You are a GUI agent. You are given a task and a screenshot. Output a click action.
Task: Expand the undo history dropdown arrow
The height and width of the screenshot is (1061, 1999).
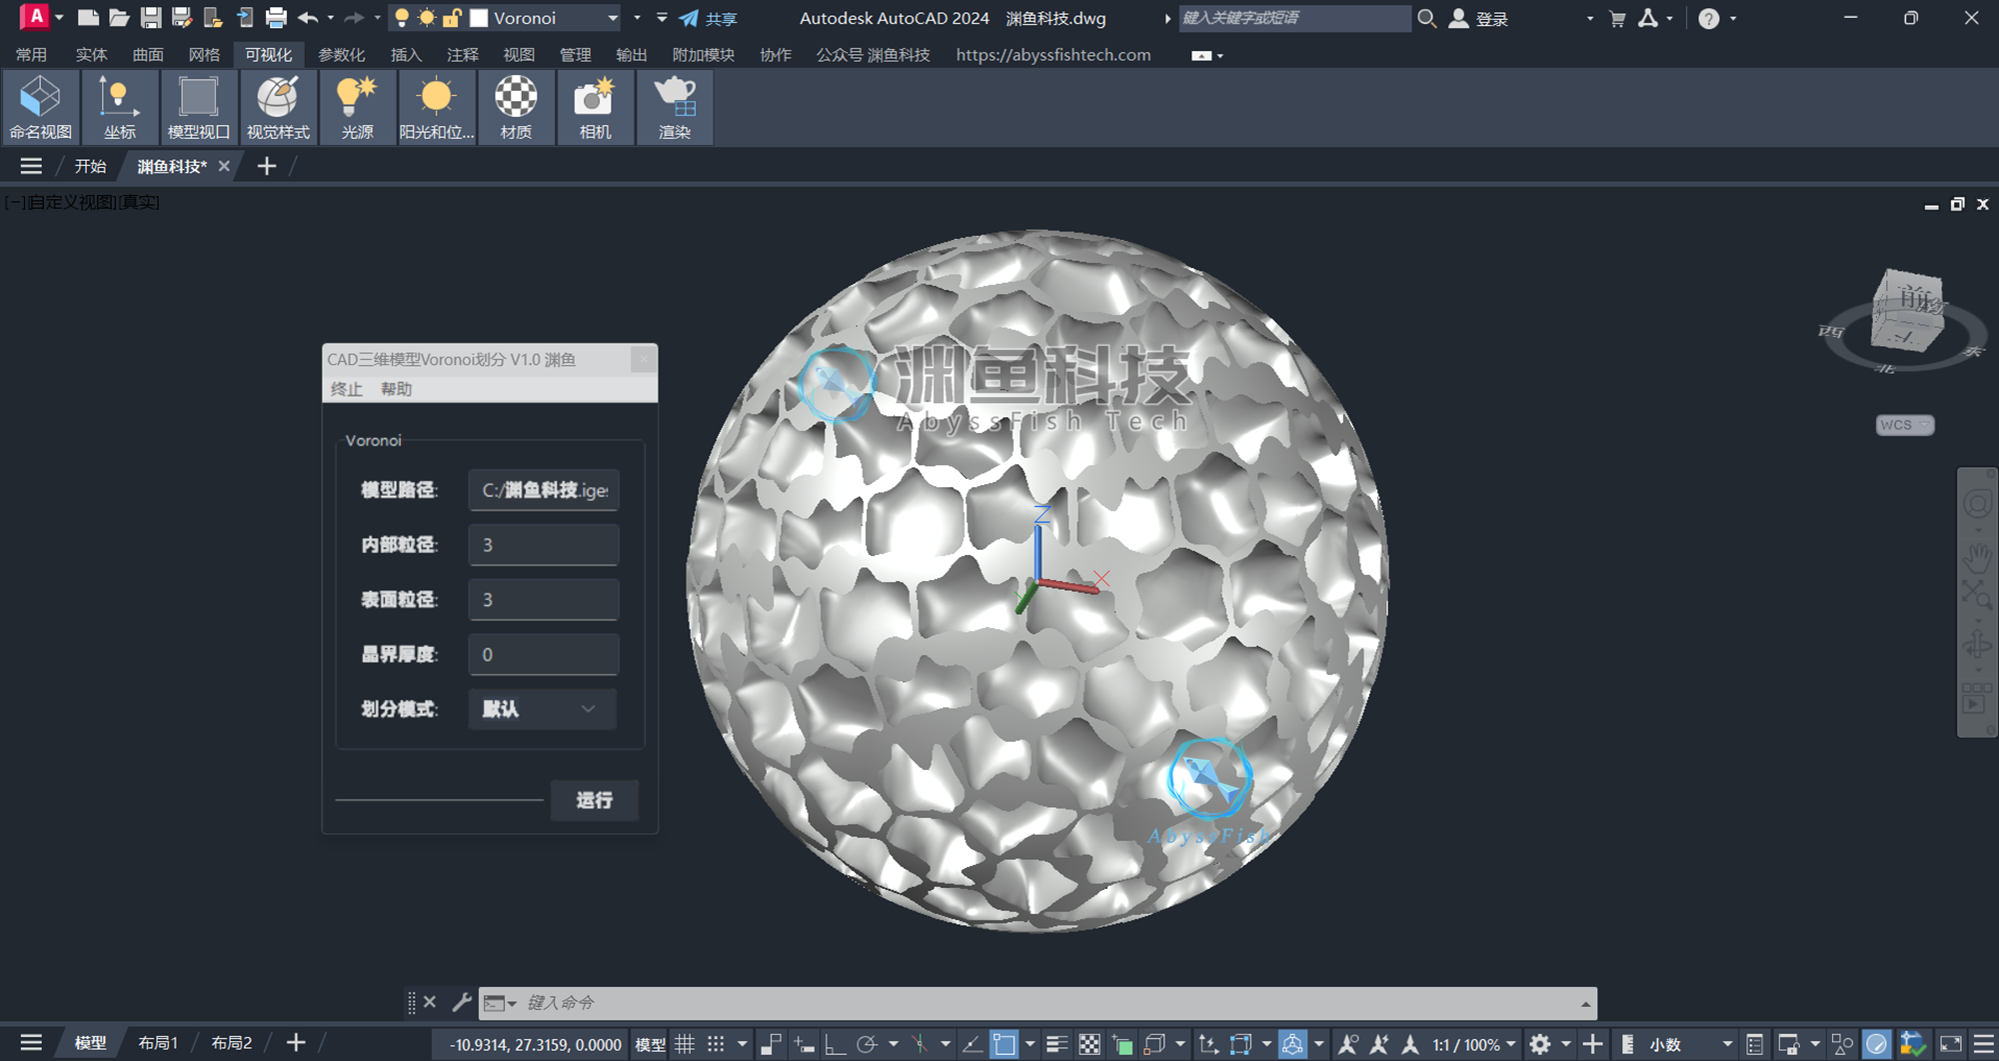click(x=330, y=18)
